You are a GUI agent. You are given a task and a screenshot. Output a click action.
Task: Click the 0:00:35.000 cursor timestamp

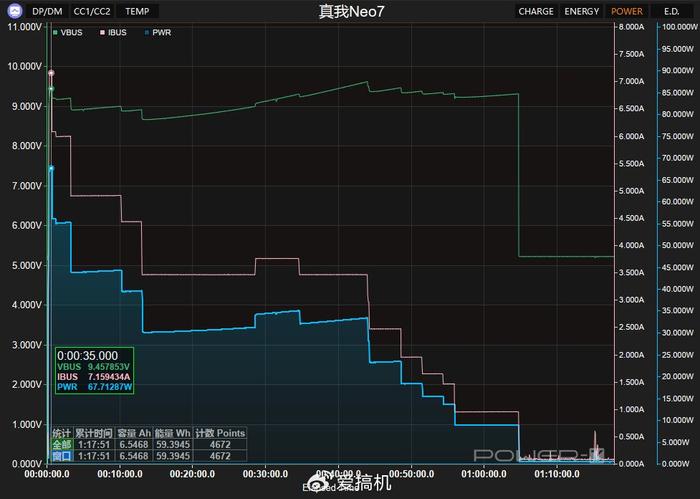point(88,356)
